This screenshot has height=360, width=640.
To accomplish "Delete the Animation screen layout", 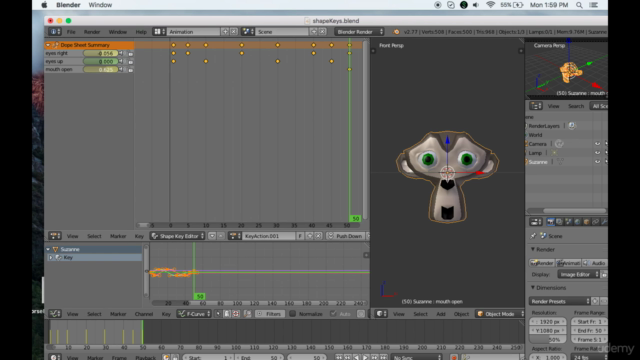I will pos(233,31).
